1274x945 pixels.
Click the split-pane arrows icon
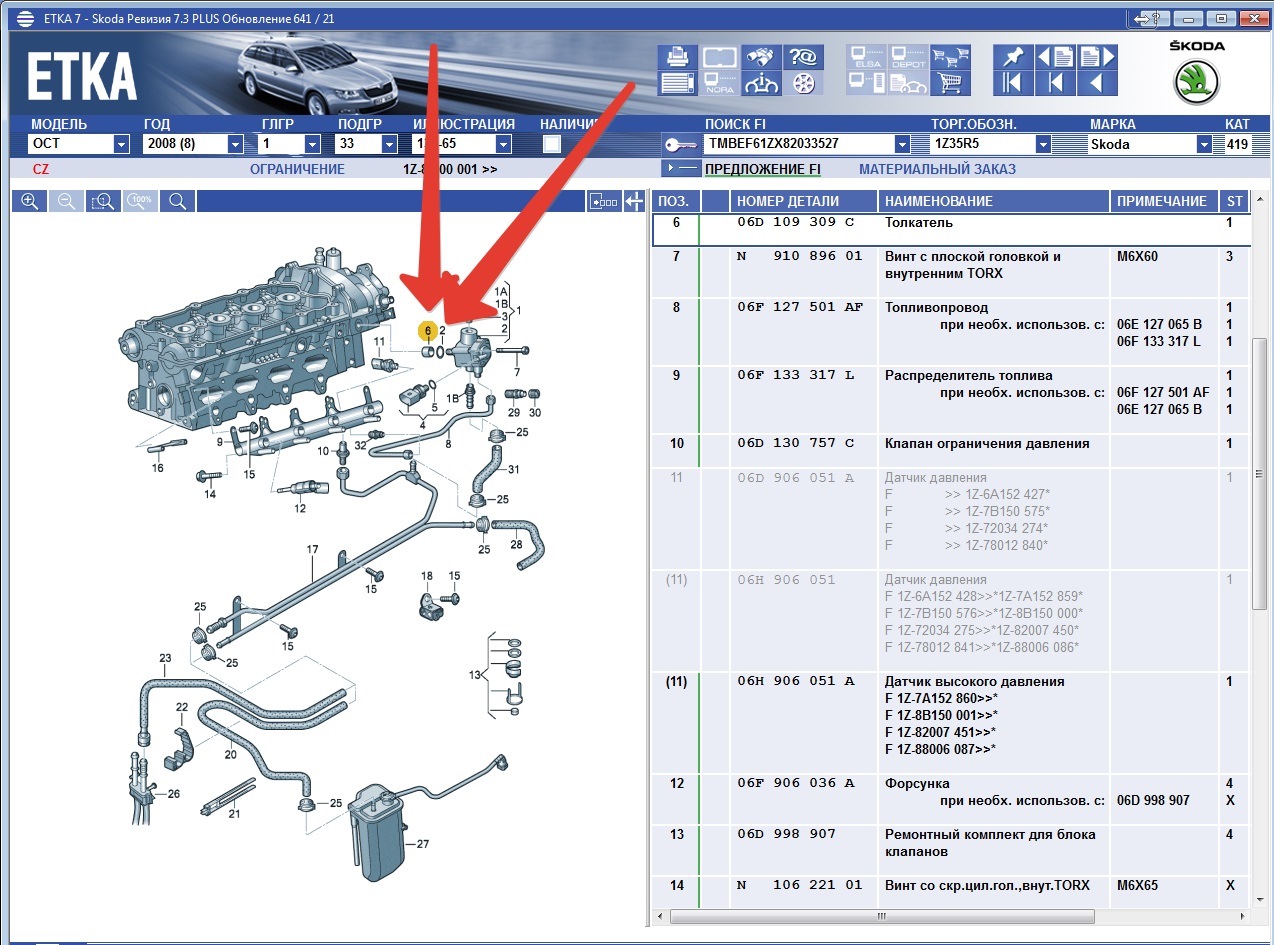coord(634,201)
